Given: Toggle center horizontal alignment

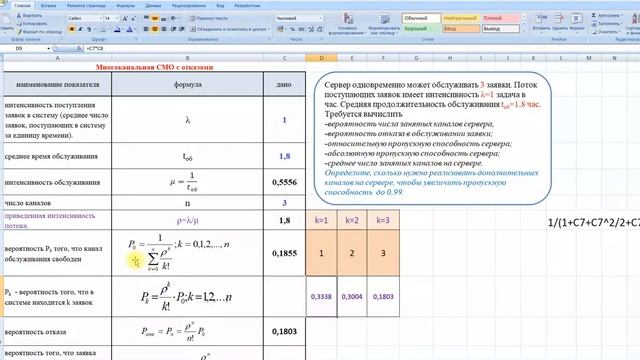Looking at the screenshot, I should tap(155, 29).
